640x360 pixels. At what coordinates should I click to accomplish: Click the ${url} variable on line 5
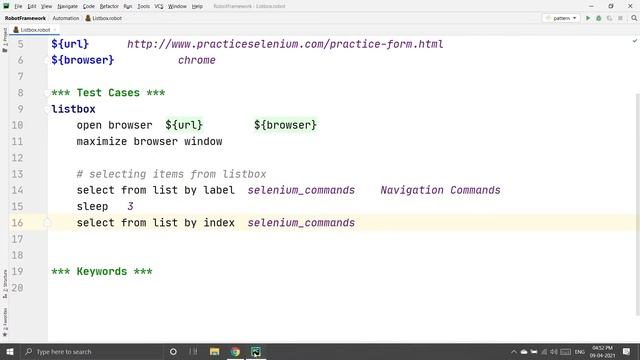[x=70, y=44]
